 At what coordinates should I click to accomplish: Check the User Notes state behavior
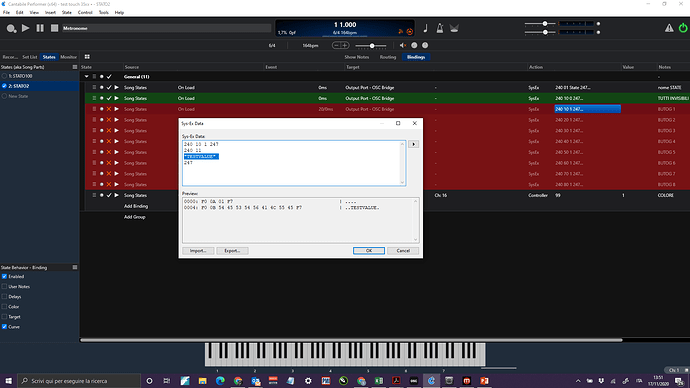click(4, 286)
